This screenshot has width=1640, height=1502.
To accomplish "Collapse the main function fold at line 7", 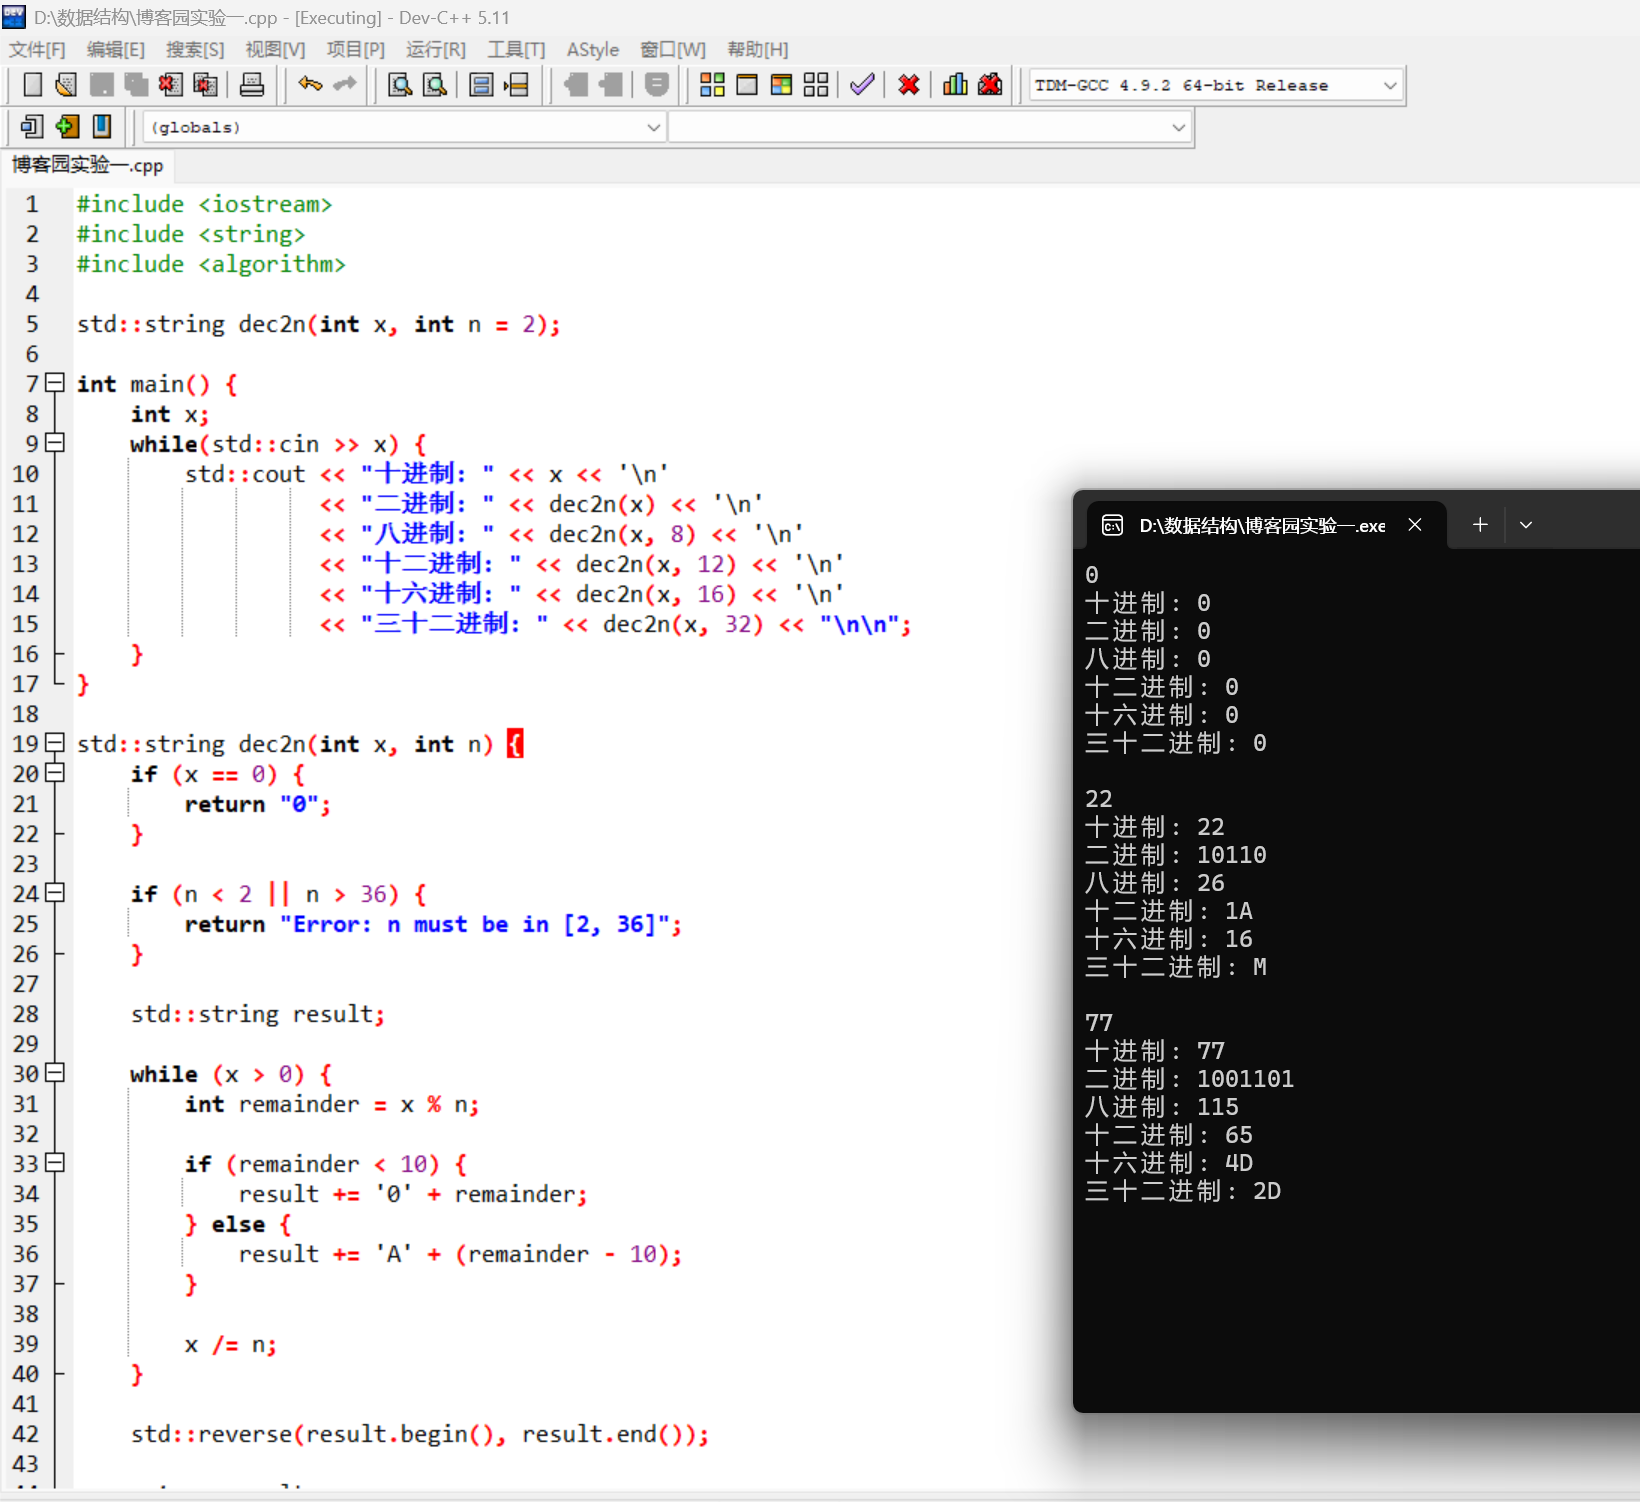I will point(55,383).
